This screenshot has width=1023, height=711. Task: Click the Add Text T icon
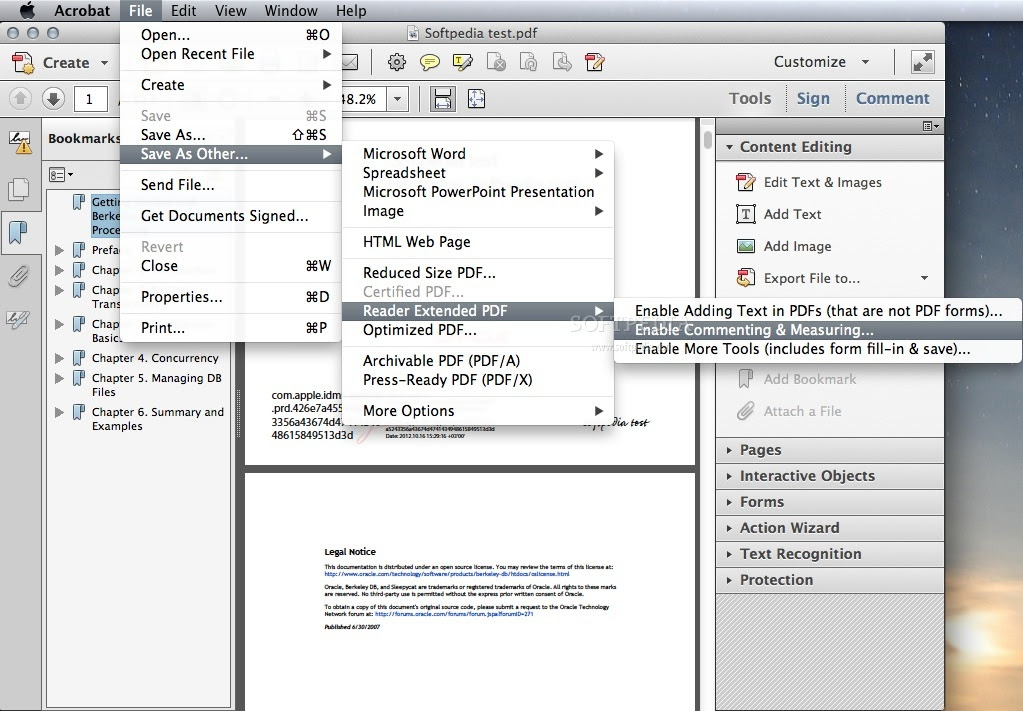745,214
